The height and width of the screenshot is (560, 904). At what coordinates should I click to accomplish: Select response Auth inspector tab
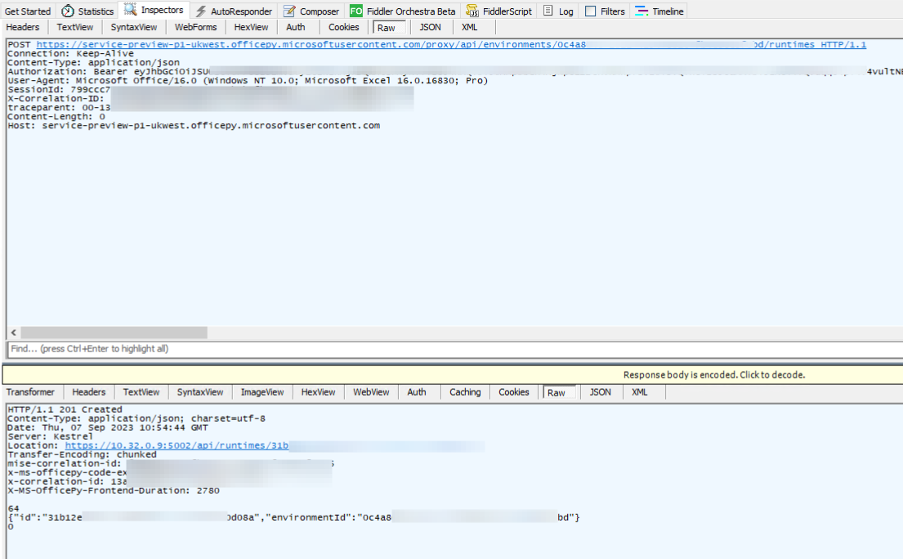point(417,392)
